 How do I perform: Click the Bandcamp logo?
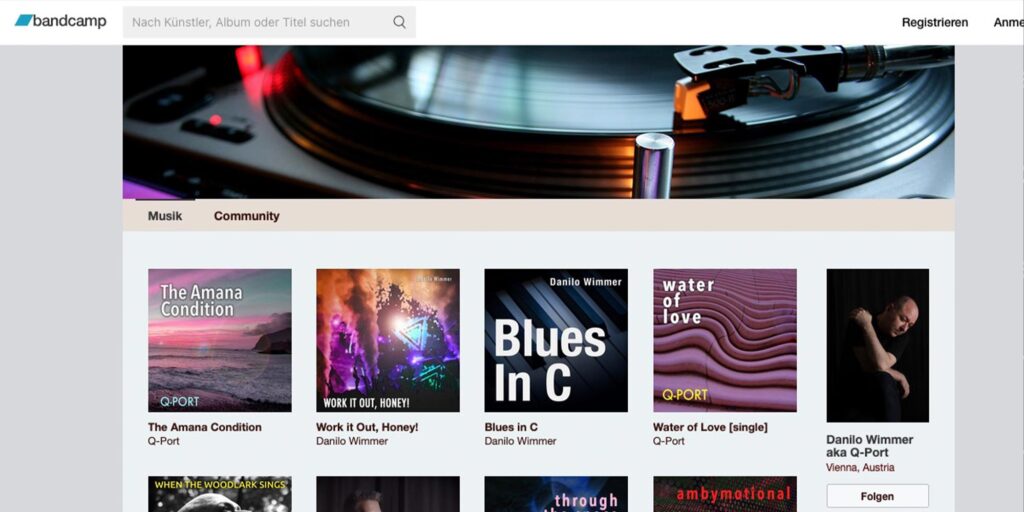(60, 21)
